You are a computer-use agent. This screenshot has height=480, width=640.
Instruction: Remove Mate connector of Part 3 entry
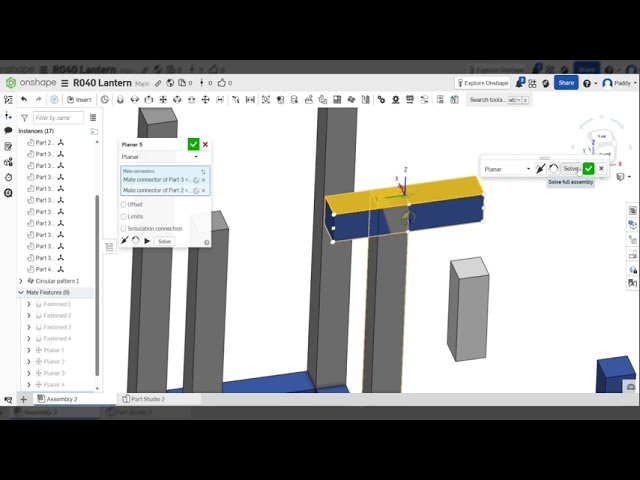(x=203, y=180)
